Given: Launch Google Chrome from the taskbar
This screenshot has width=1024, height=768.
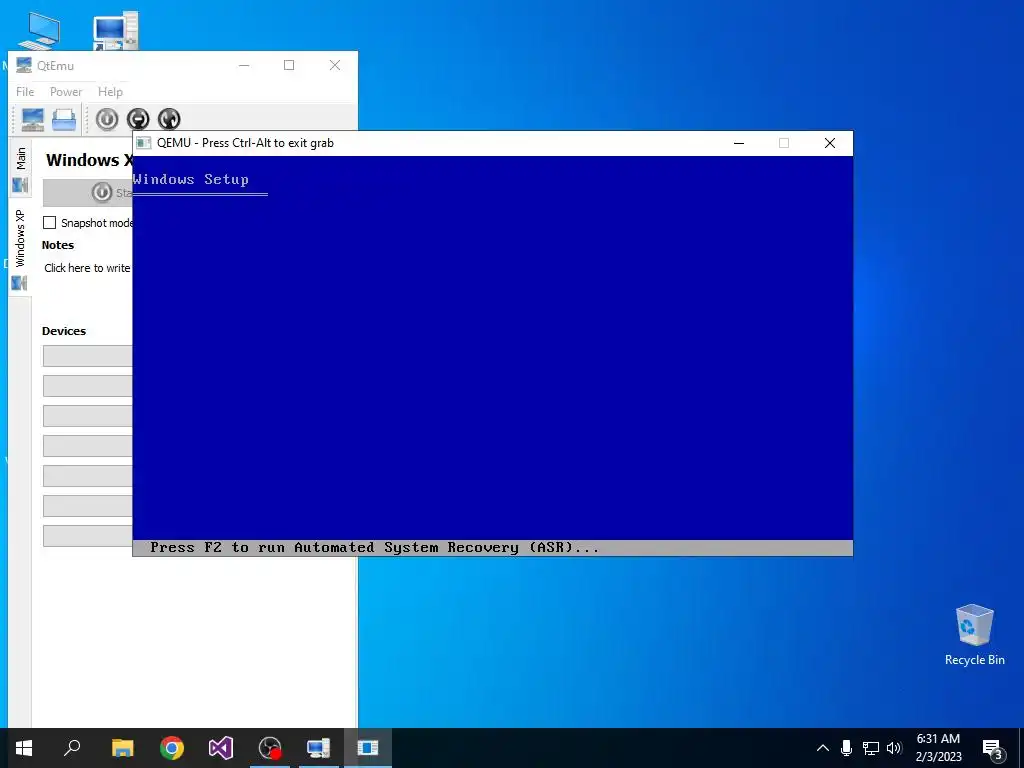Looking at the screenshot, I should 172,748.
